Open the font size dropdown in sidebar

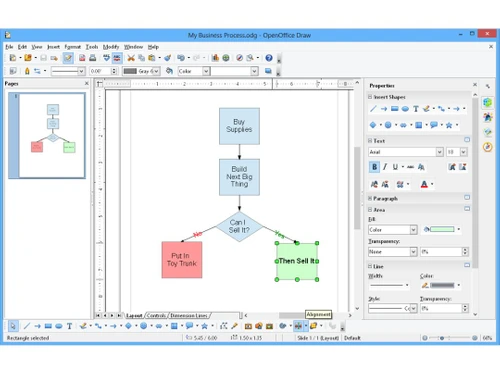[464, 152]
